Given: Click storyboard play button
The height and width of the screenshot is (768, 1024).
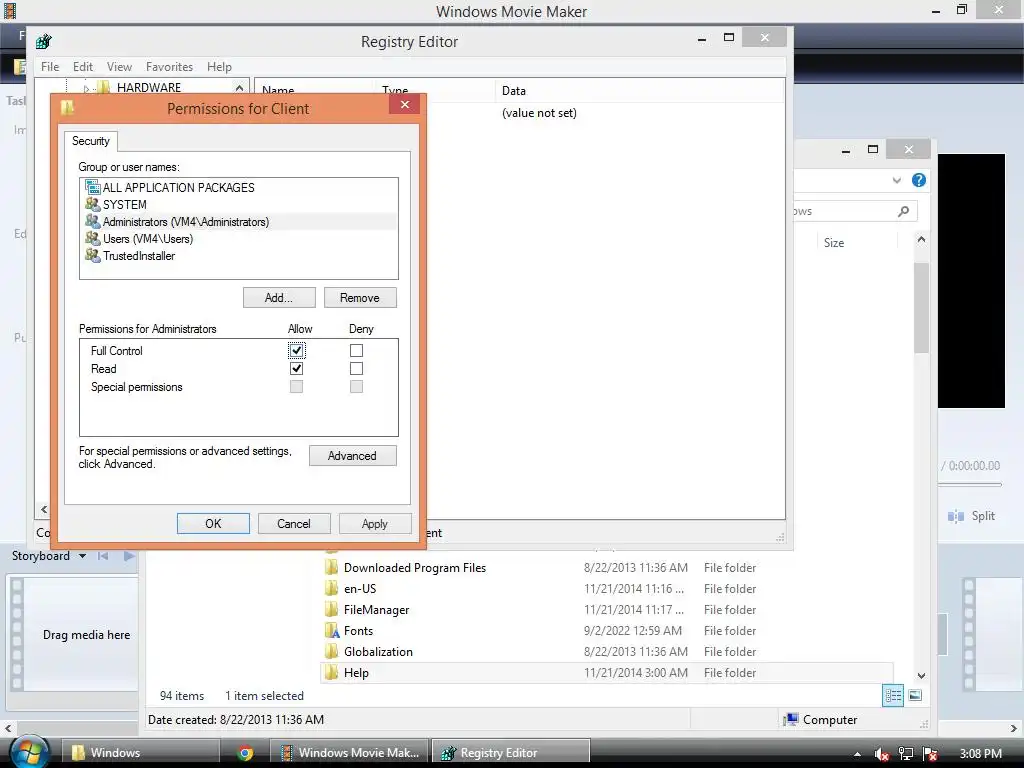Looking at the screenshot, I should 129,556.
